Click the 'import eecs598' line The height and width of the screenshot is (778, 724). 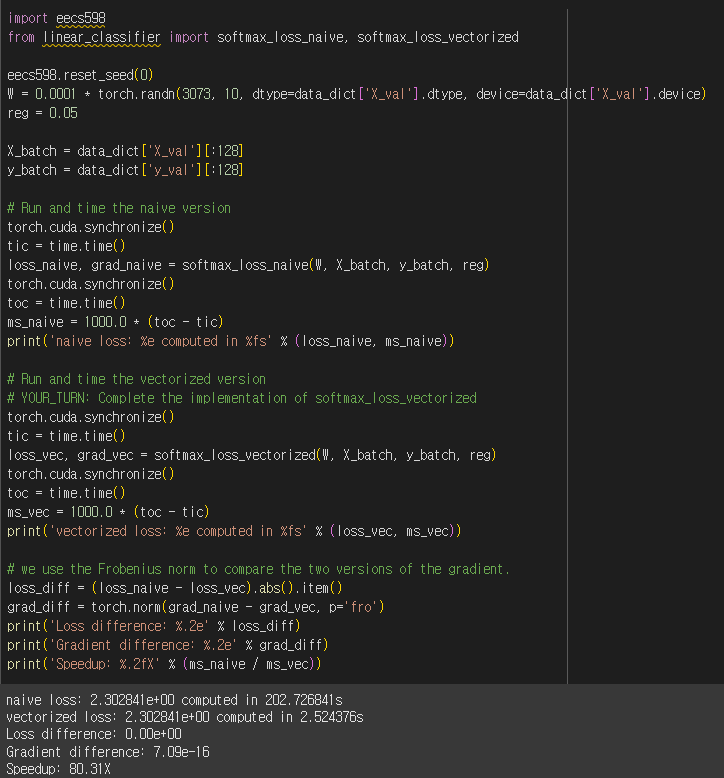[57, 18]
